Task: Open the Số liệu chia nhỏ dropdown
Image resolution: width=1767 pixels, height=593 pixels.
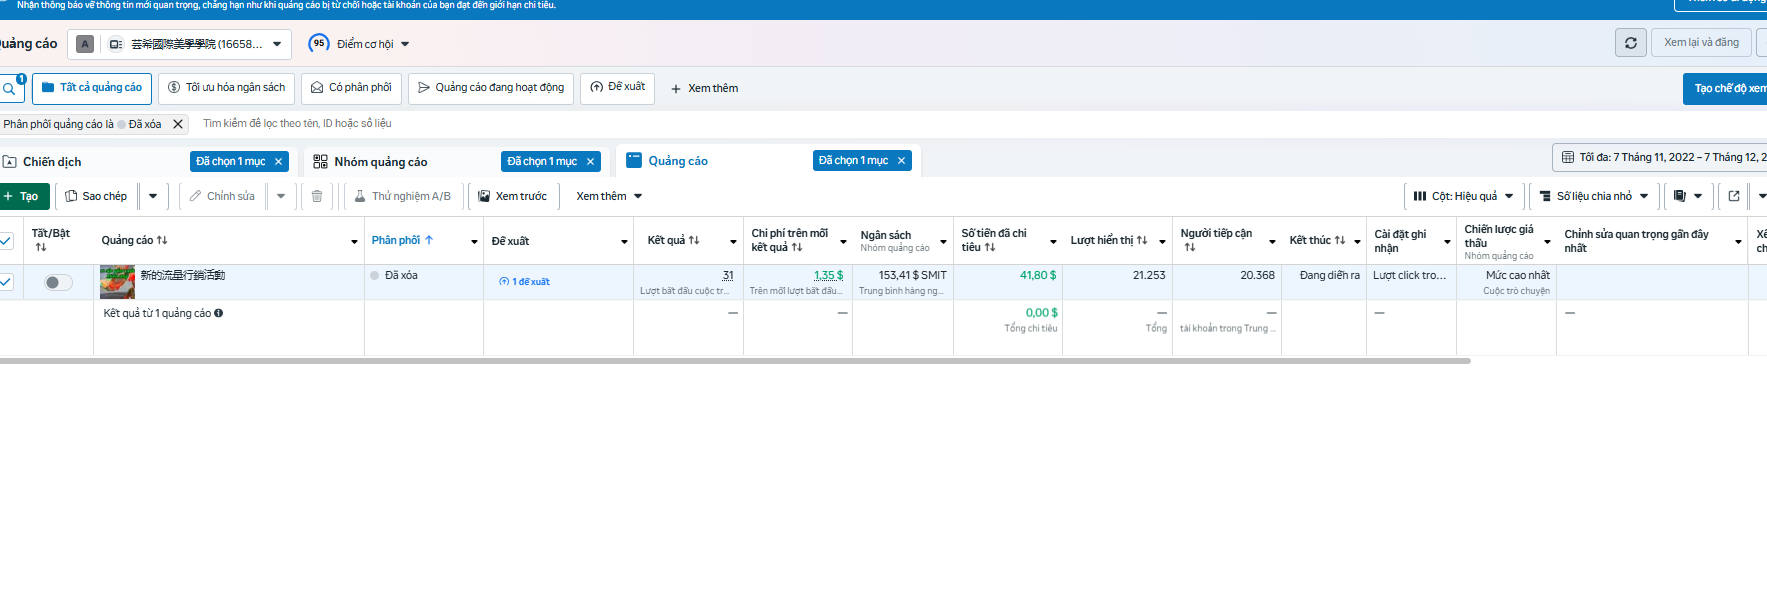Action: (x=1594, y=196)
